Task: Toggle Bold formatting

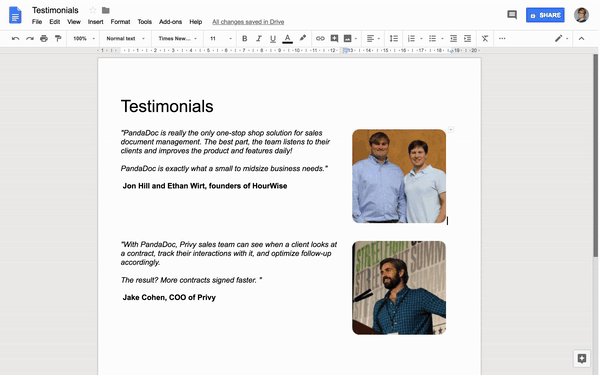Action: tap(245, 39)
